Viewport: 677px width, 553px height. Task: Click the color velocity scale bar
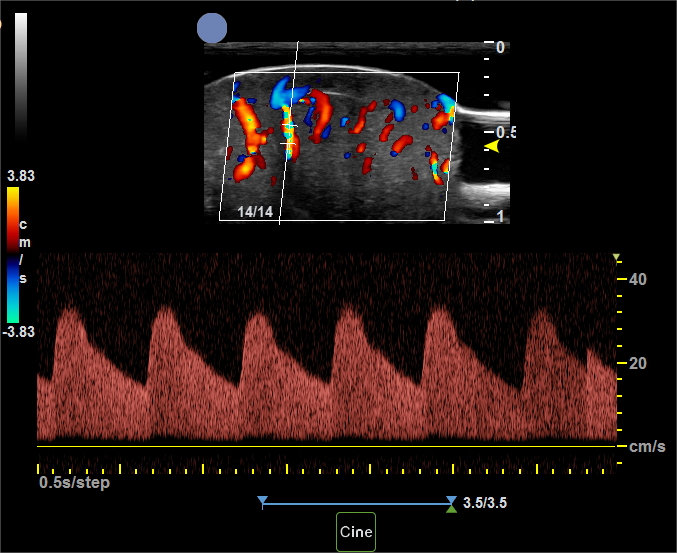click(x=13, y=254)
